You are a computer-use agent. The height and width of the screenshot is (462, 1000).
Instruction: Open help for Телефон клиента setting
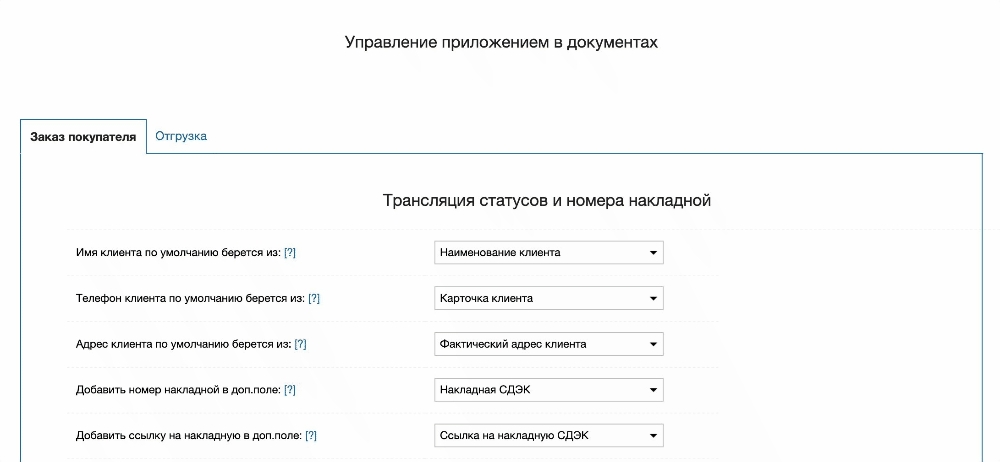(x=314, y=299)
